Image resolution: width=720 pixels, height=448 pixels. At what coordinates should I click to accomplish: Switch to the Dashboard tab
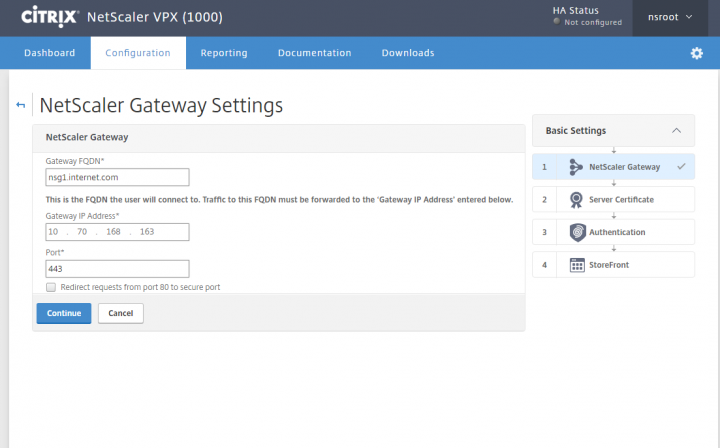click(x=49, y=53)
